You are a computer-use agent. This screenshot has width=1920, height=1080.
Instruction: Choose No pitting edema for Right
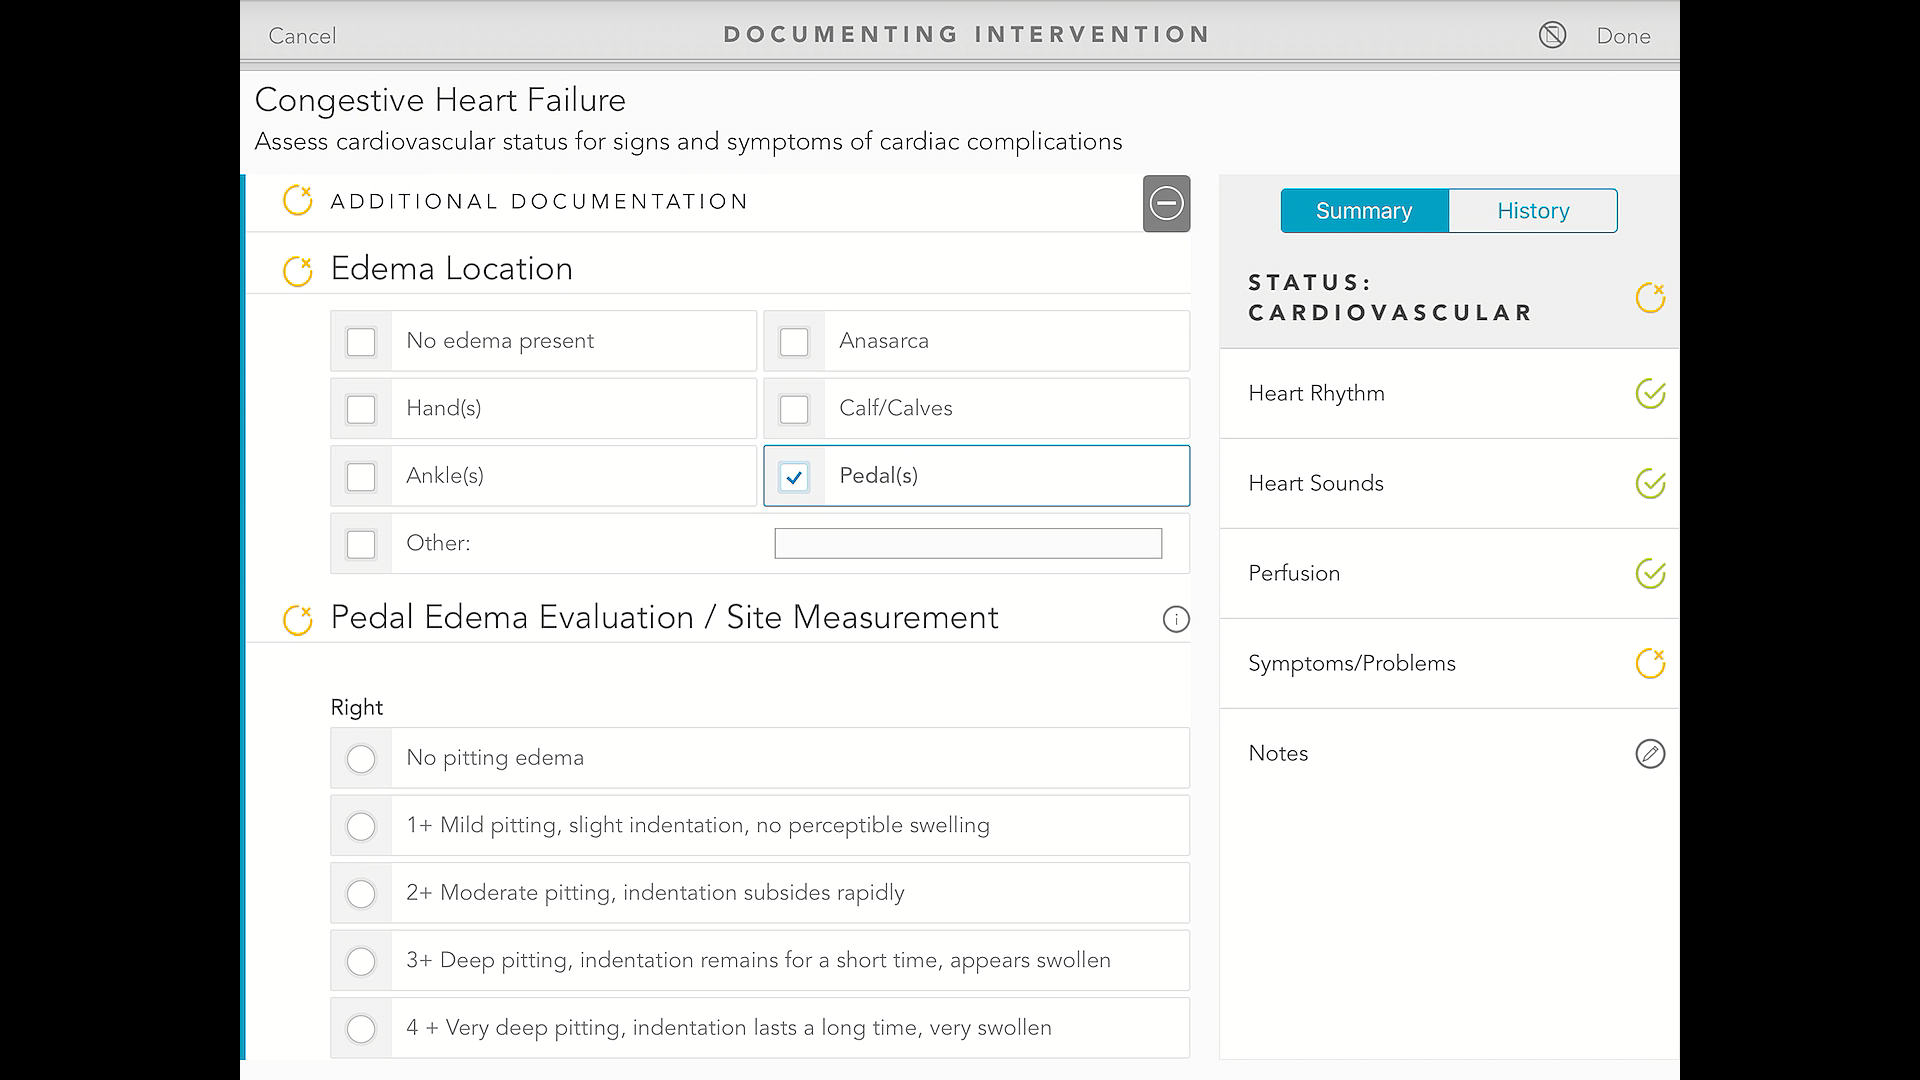(x=361, y=758)
